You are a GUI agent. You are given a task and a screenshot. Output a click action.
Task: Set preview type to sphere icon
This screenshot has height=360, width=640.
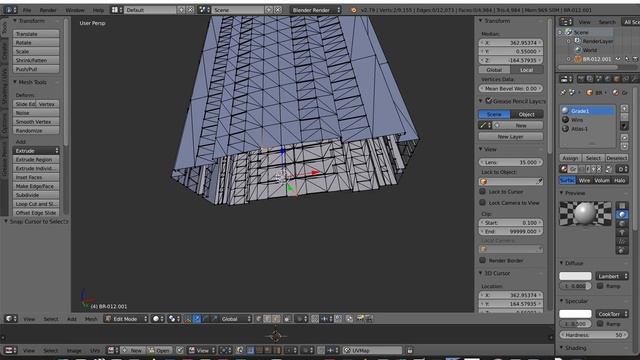622,215
